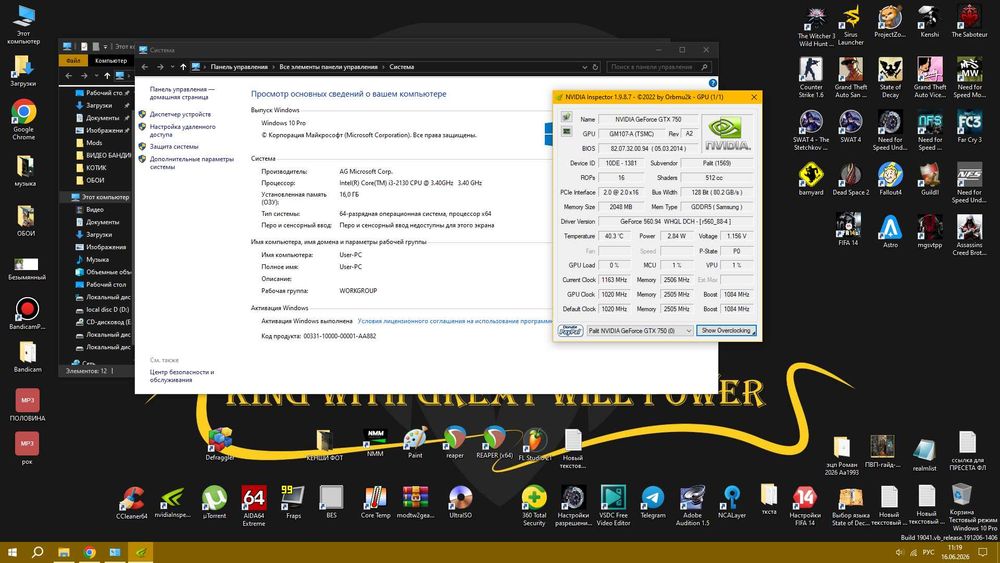Open FL Studio desktop icon

[535, 444]
